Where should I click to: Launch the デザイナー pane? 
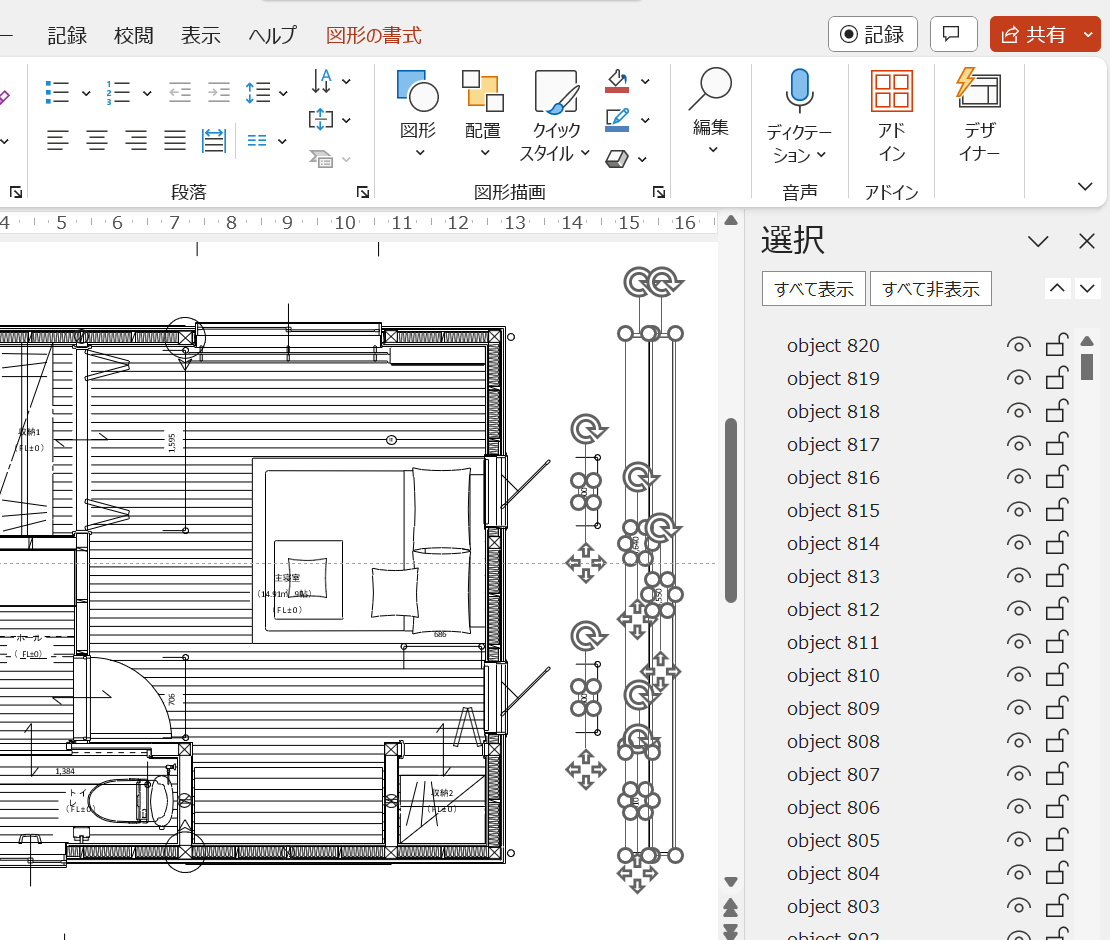[978, 110]
